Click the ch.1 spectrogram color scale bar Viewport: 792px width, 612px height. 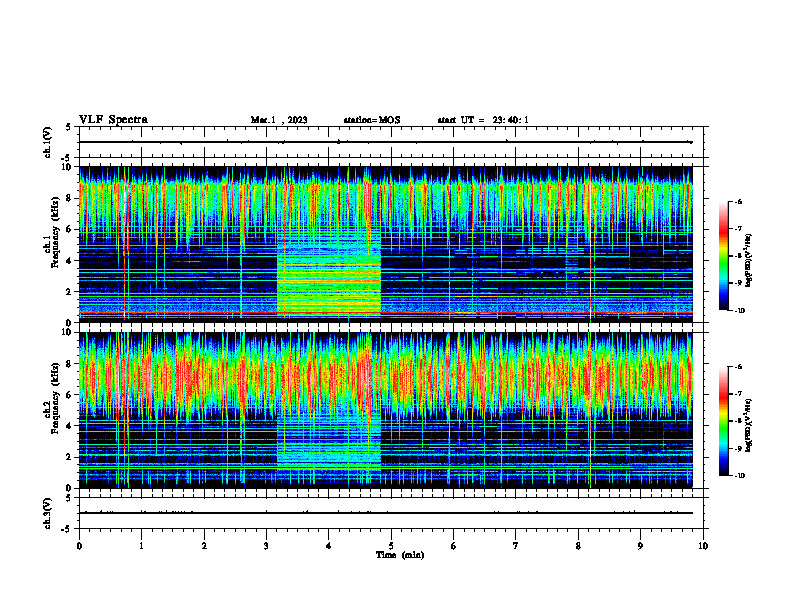coord(723,256)
